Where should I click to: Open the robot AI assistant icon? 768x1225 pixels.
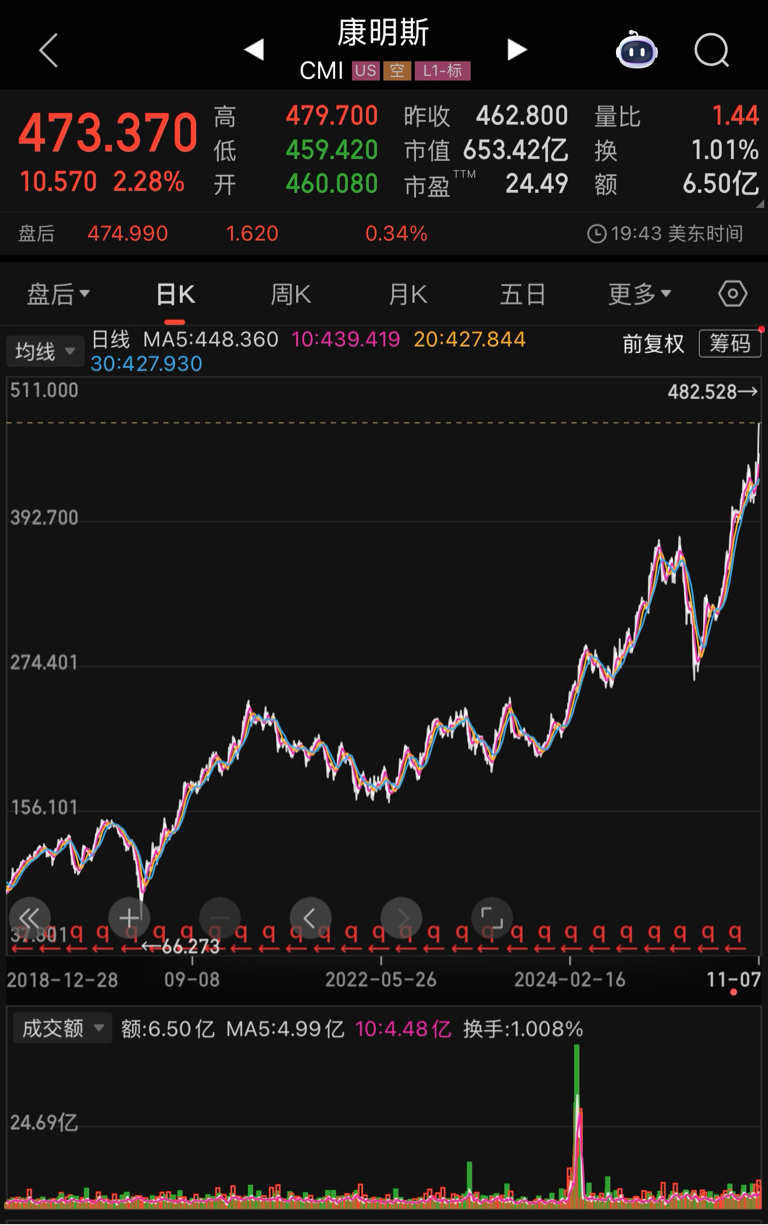[637, 49]
